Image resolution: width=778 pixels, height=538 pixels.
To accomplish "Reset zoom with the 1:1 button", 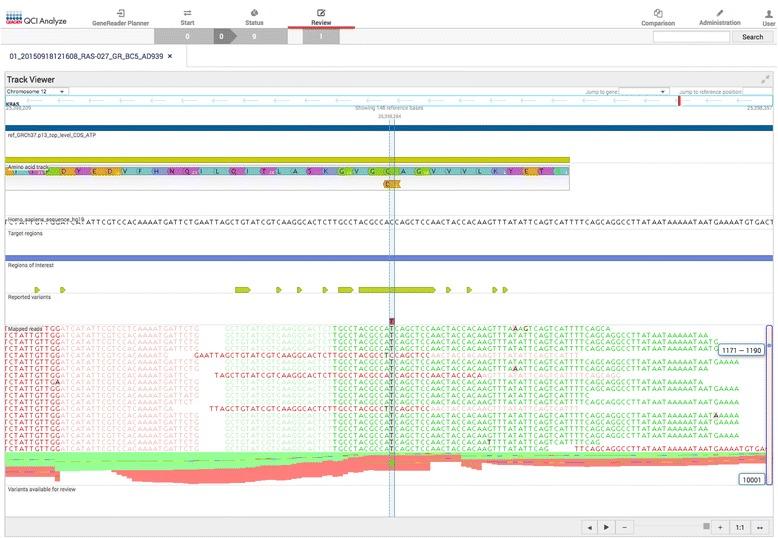I will pos(739,527).
